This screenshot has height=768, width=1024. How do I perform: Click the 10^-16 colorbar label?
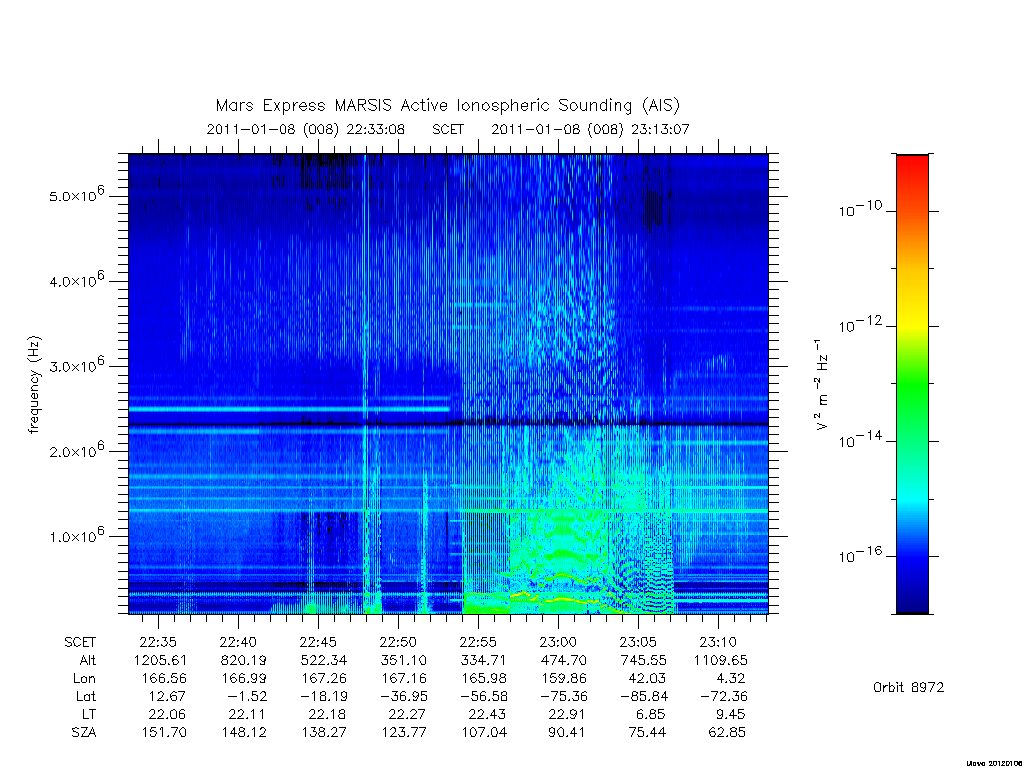tap(859, 555)
